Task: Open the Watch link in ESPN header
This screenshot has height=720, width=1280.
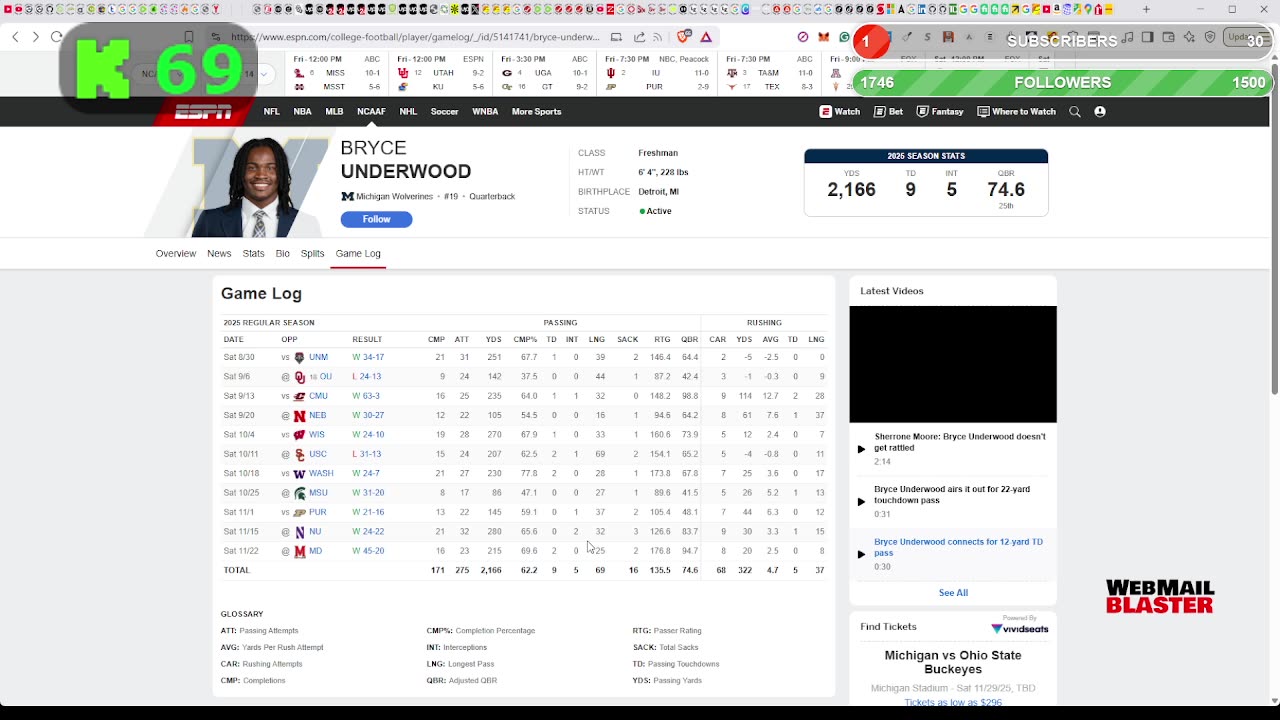Action: point(840,112)
